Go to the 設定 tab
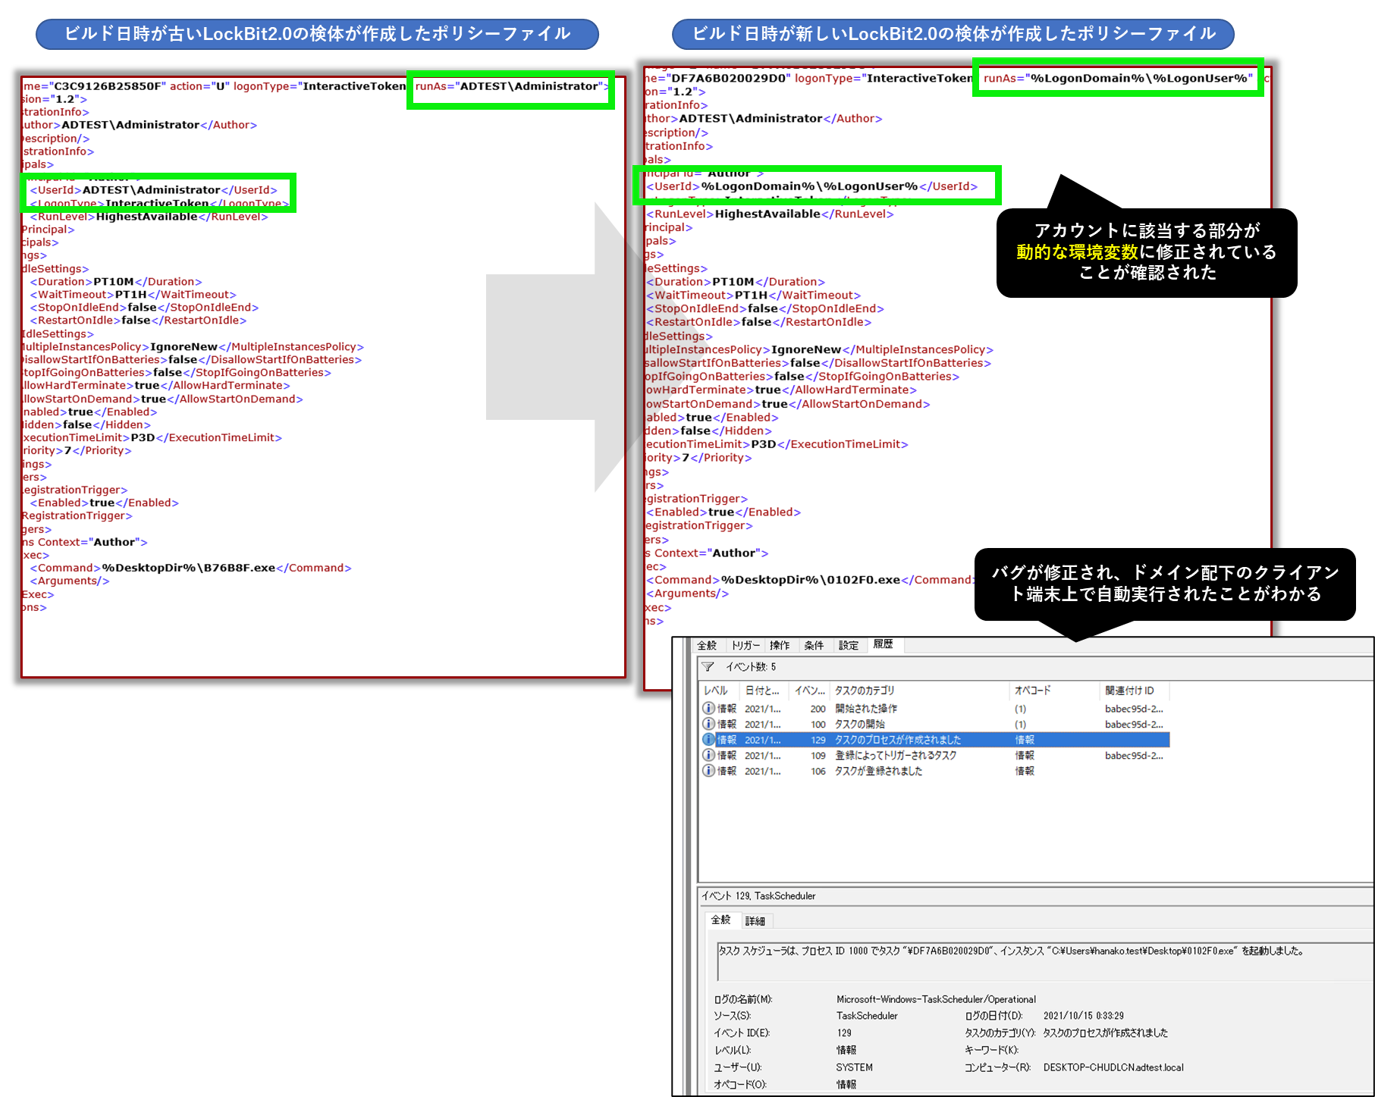 848,646
